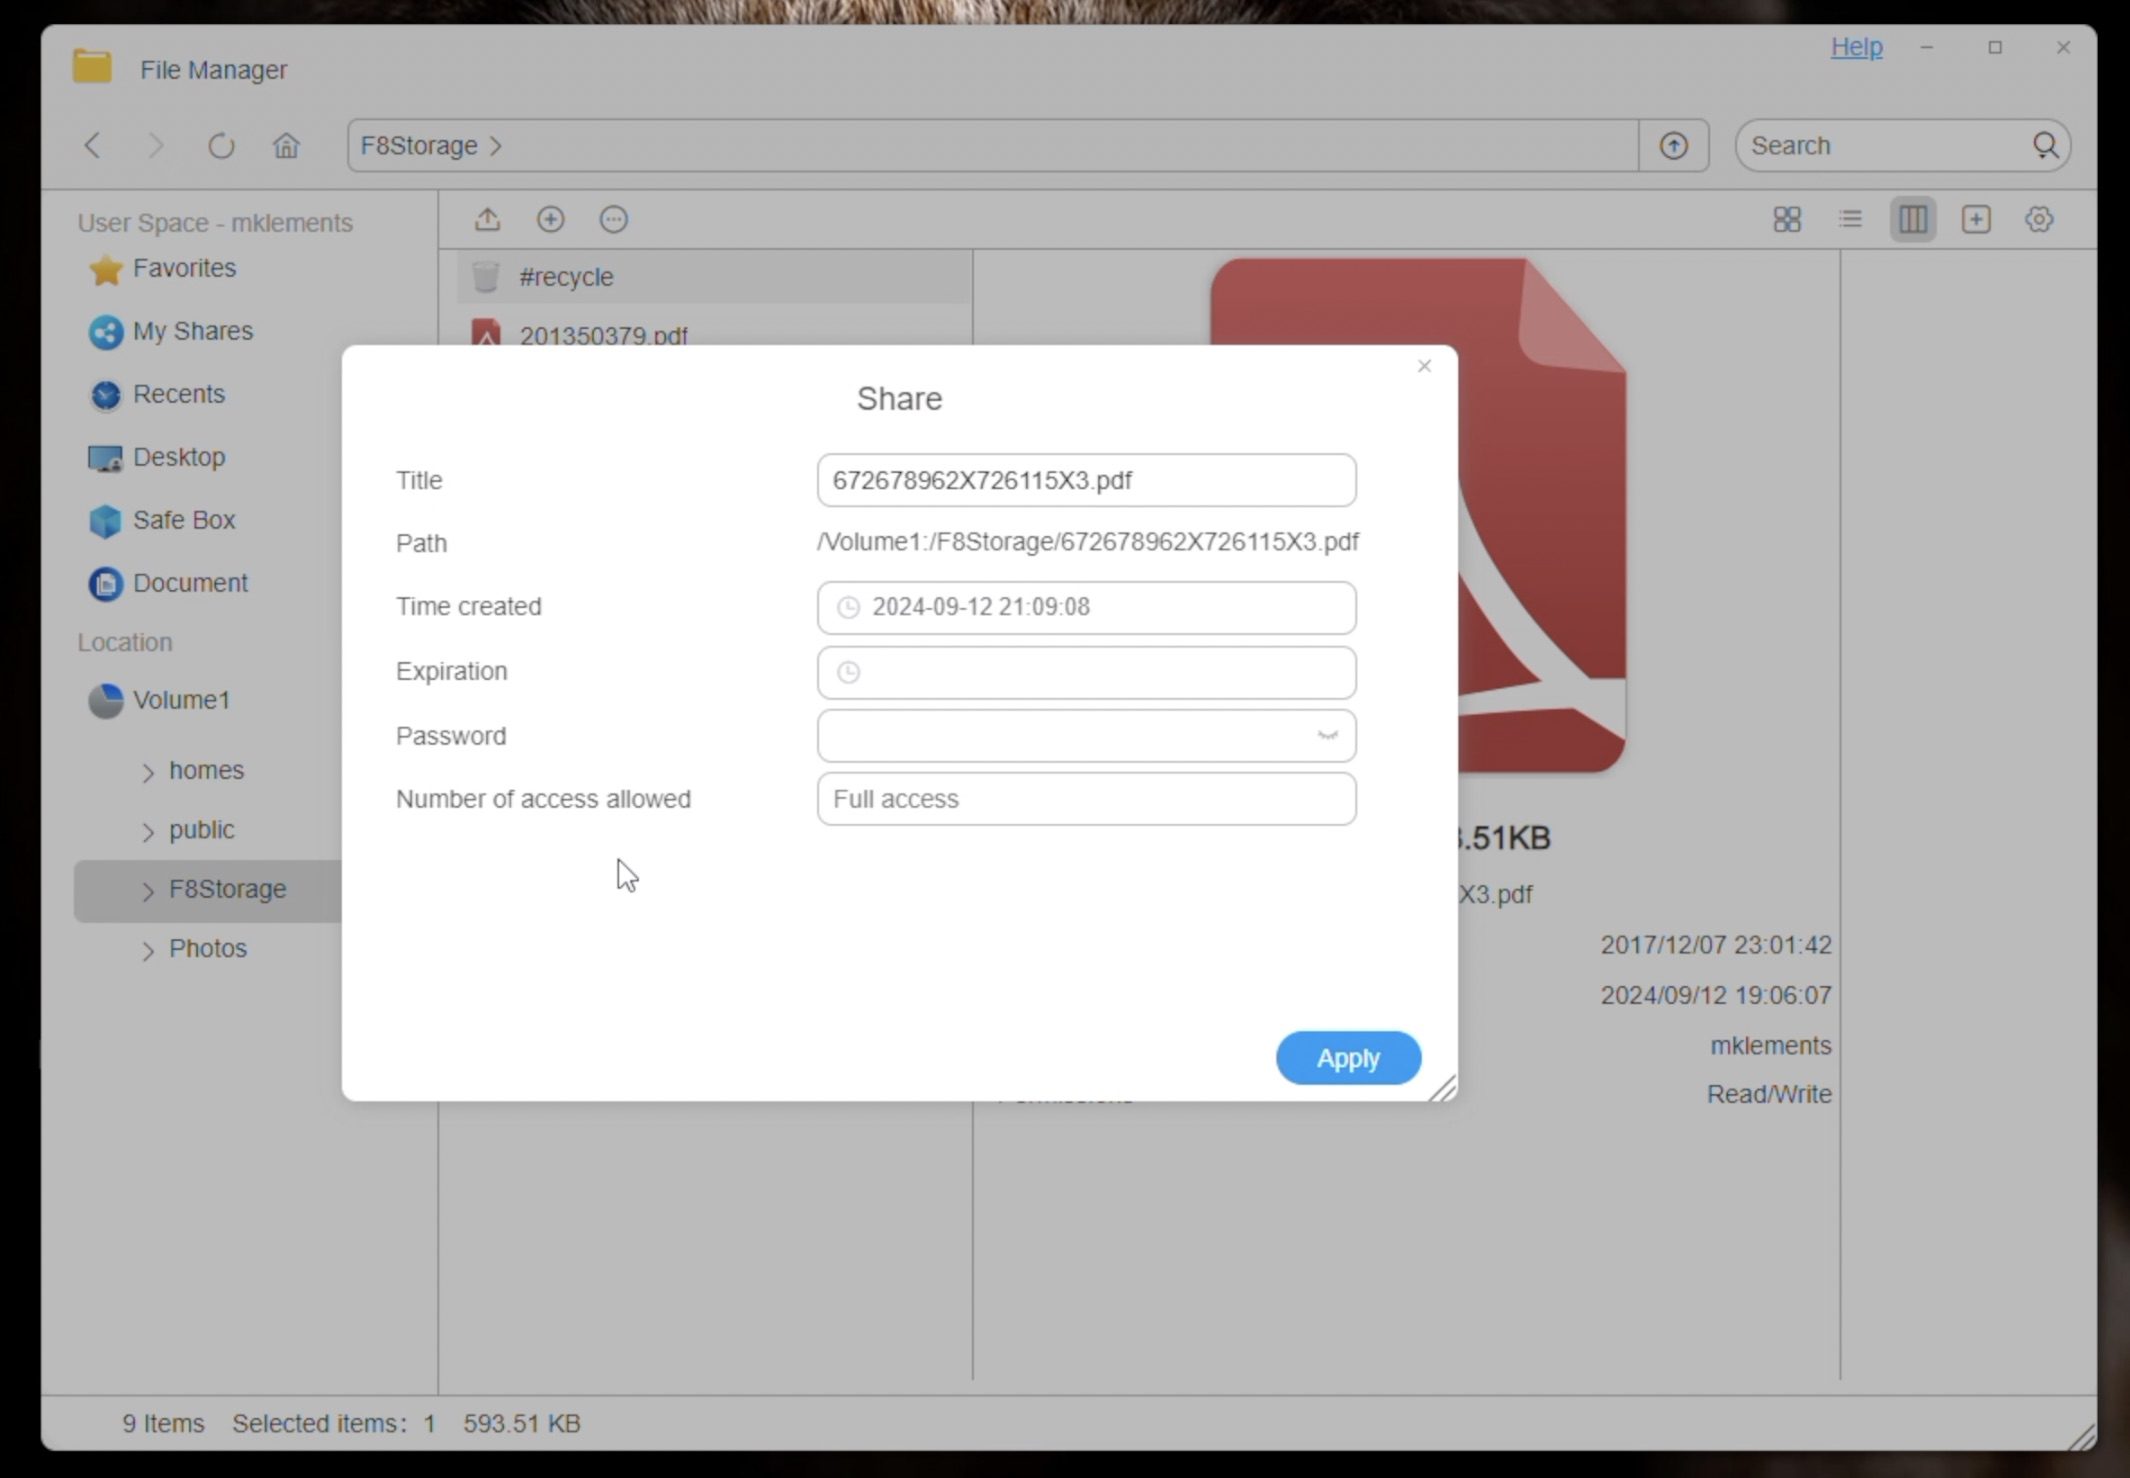2130x1478 pixels.
Task: Click the Title input field
Action: click(1086, 480)
